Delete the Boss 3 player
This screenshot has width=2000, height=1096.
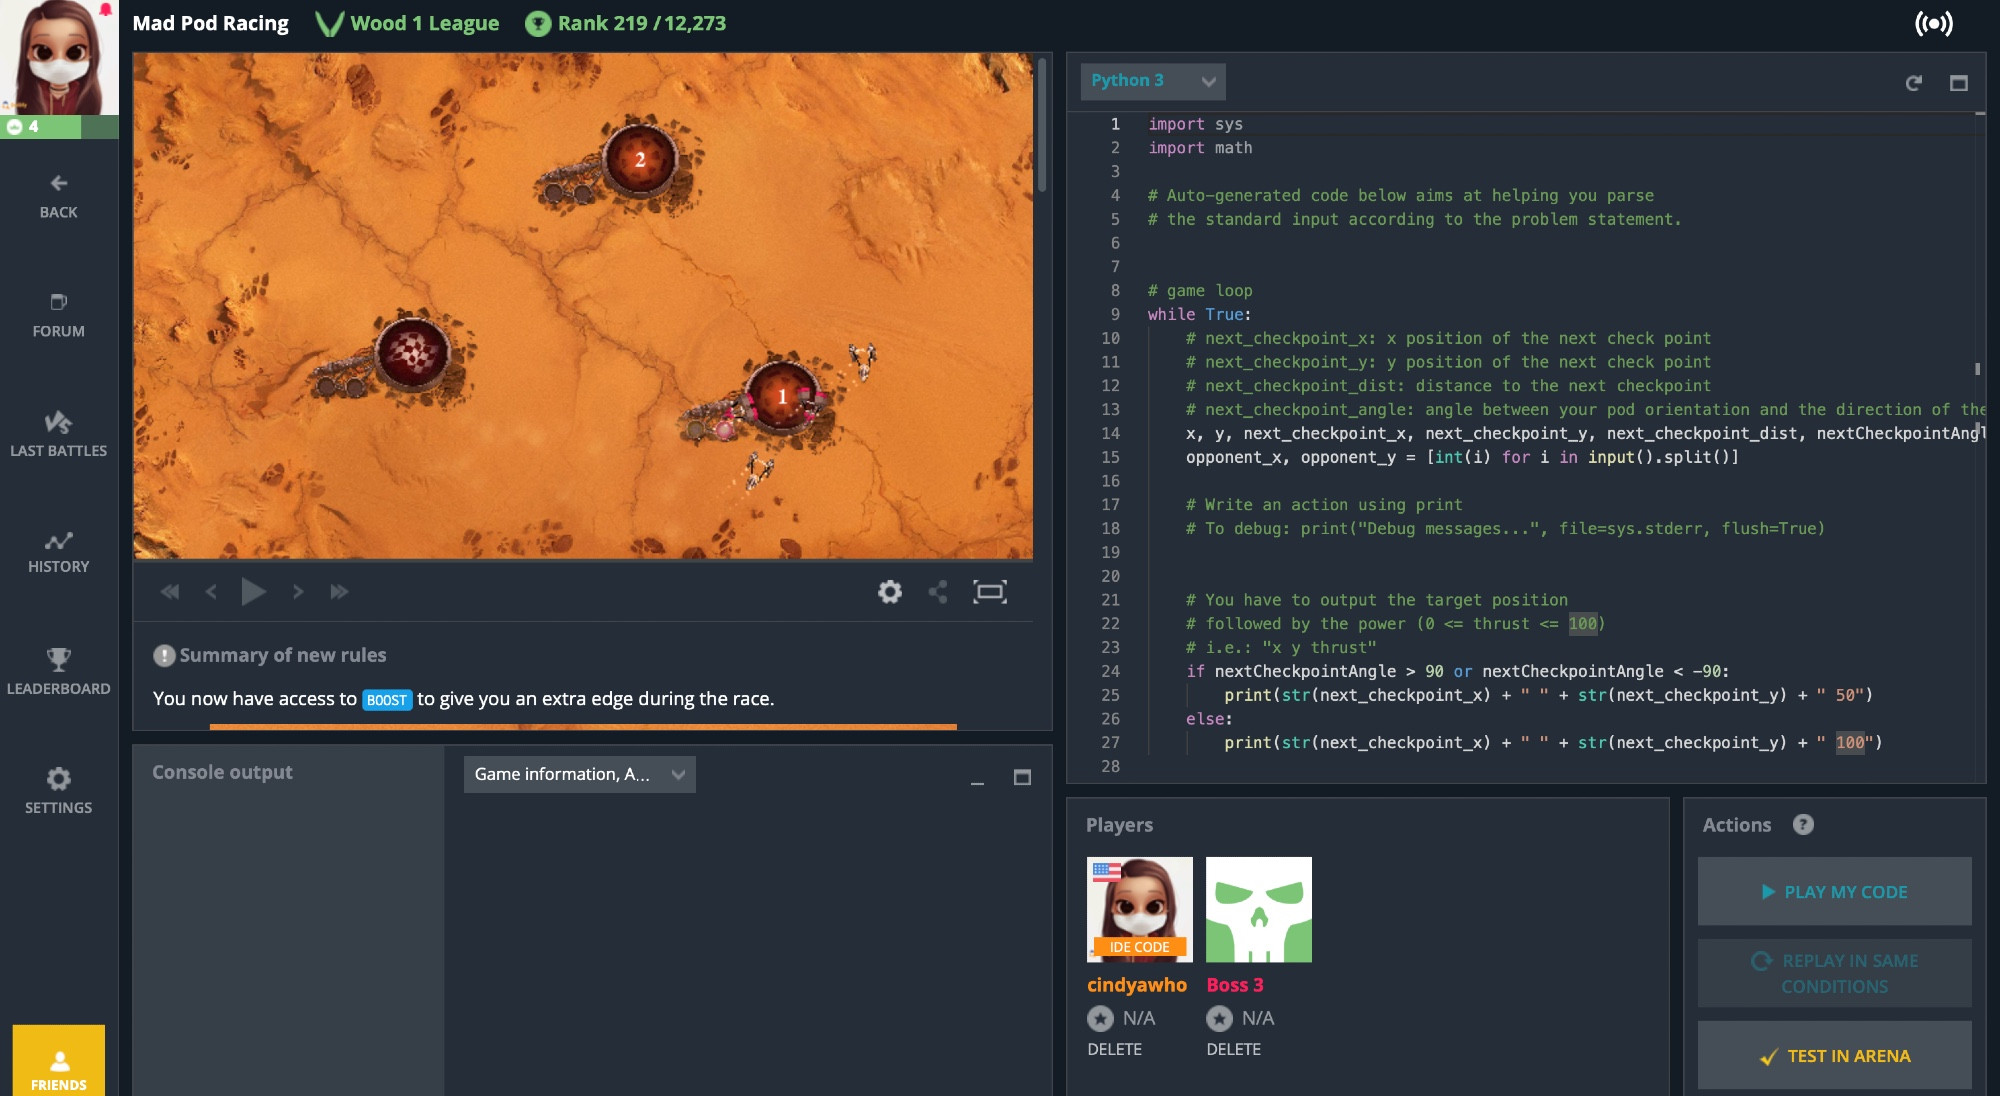click(1233, 1049)
